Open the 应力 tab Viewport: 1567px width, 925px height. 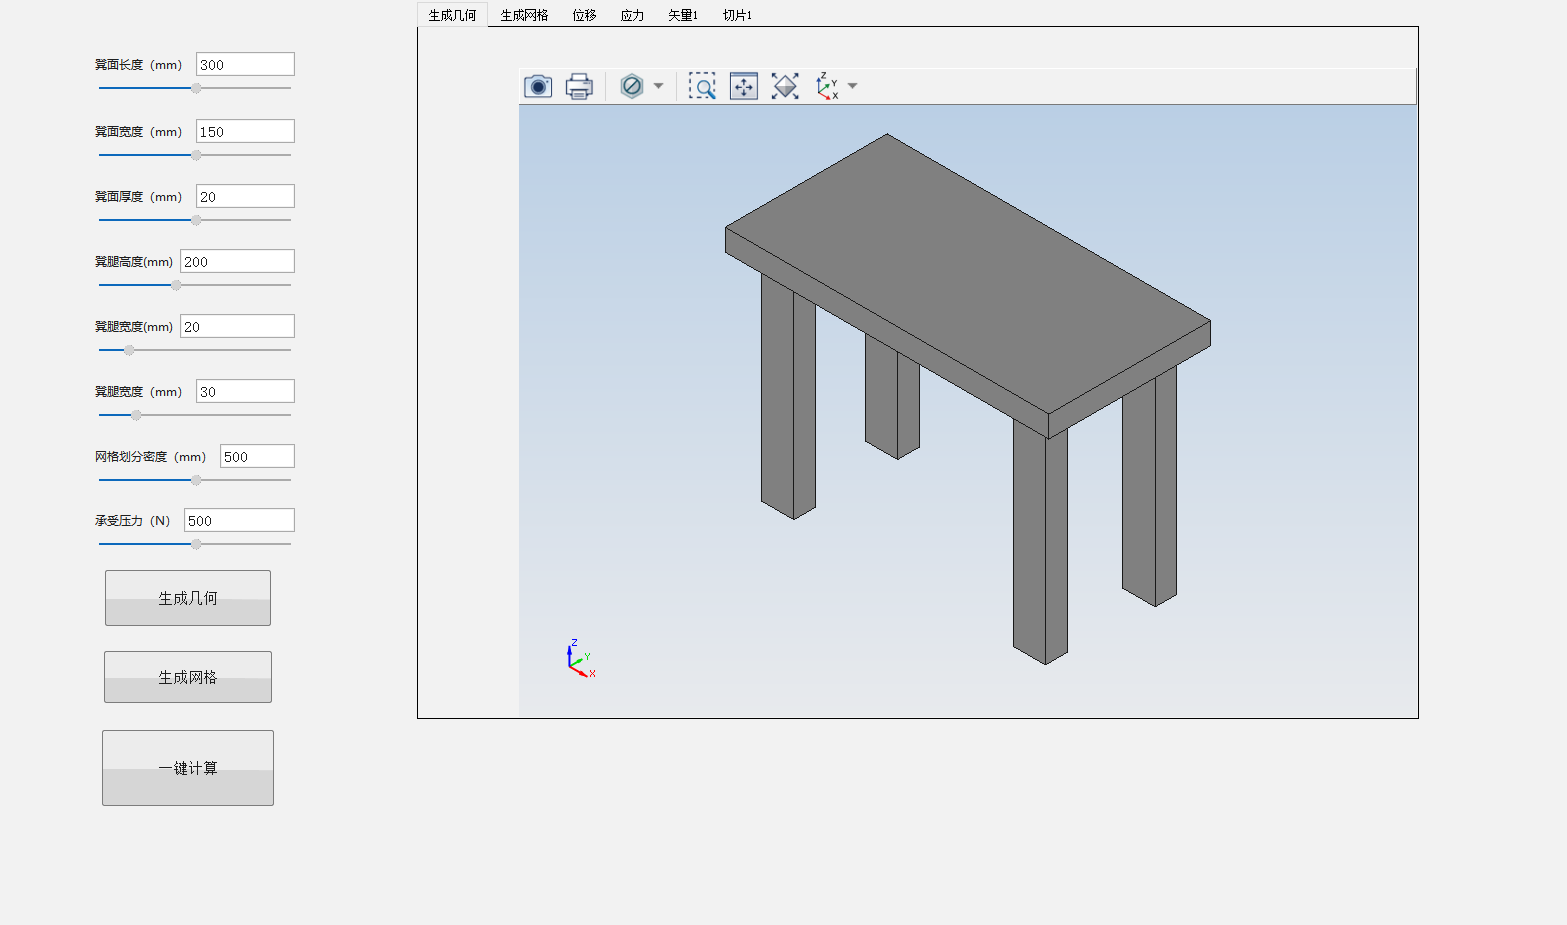tap(632, 15)
